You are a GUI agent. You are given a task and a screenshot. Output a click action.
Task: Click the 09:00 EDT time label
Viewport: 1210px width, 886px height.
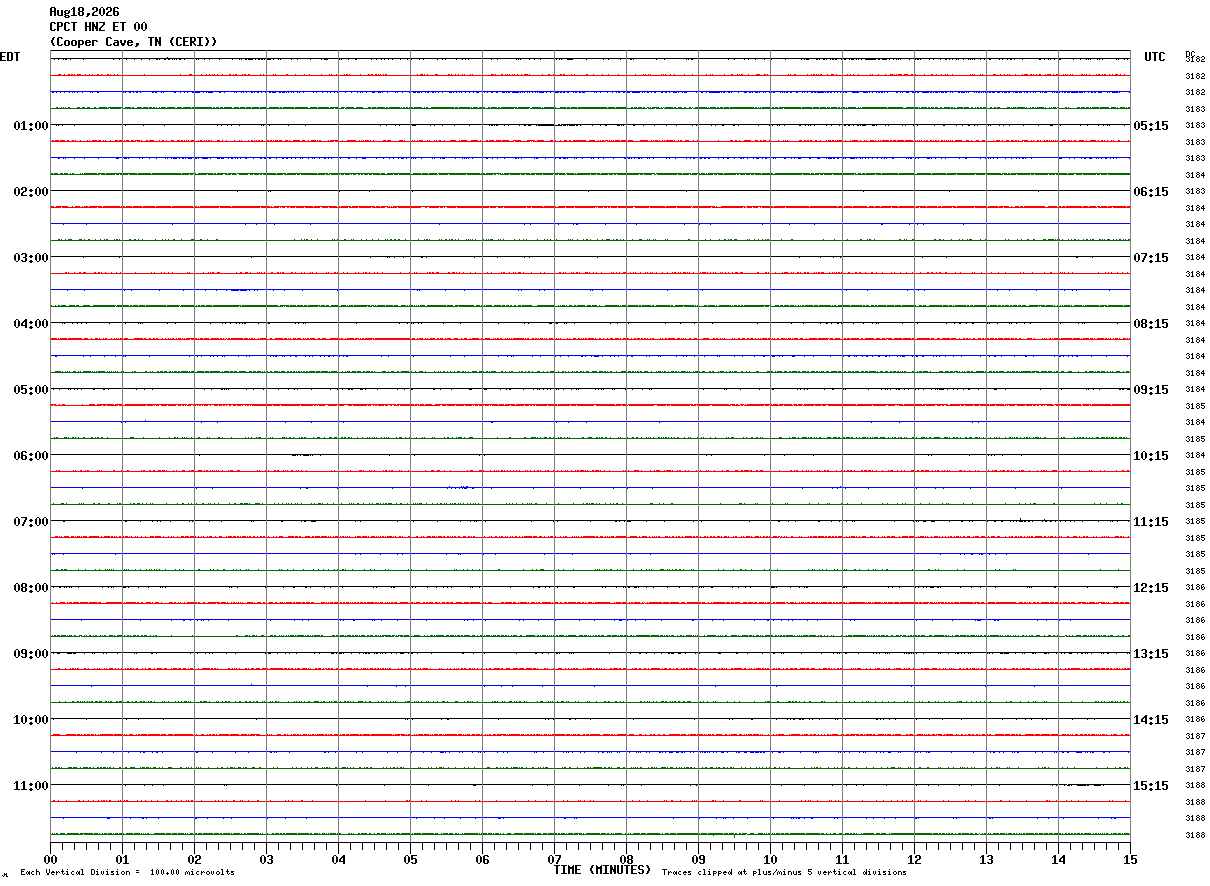[x=31, y=654]
